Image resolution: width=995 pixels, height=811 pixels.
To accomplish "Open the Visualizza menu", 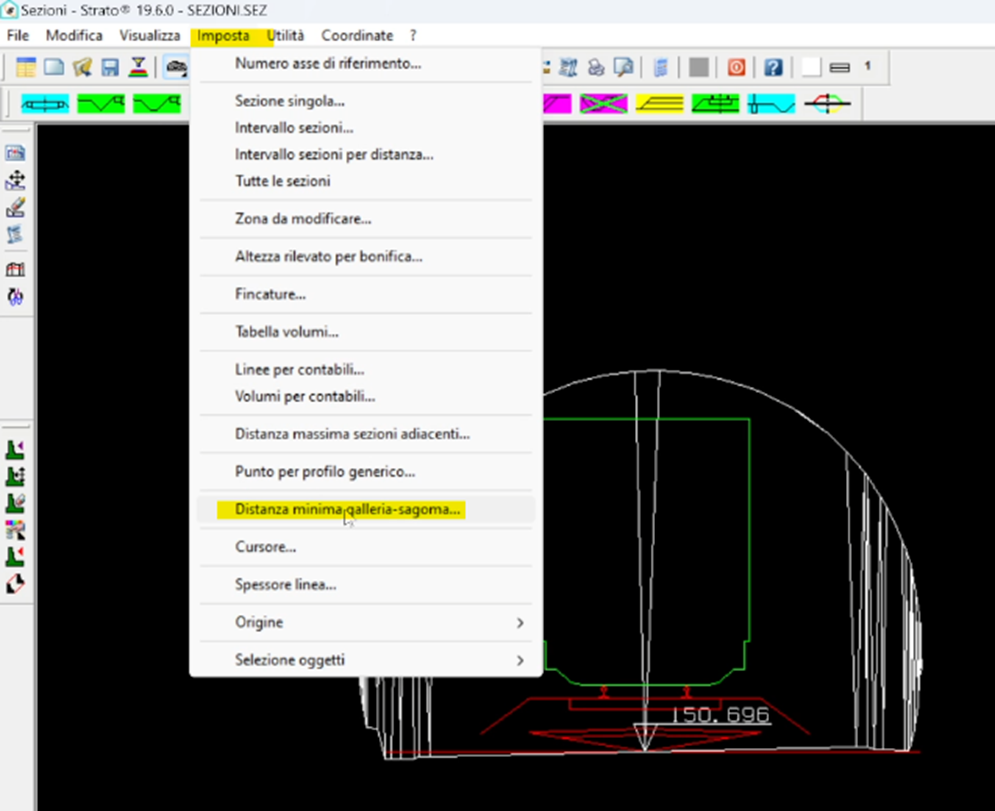I will (150, 35).
